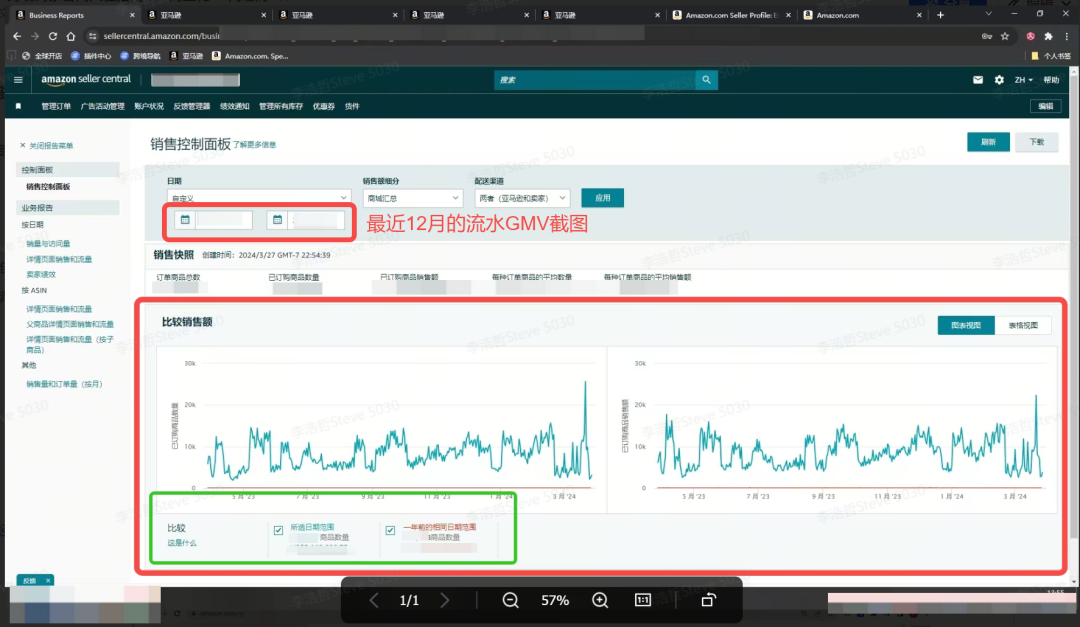Click the search magnifier button

[x=707, y=80]
